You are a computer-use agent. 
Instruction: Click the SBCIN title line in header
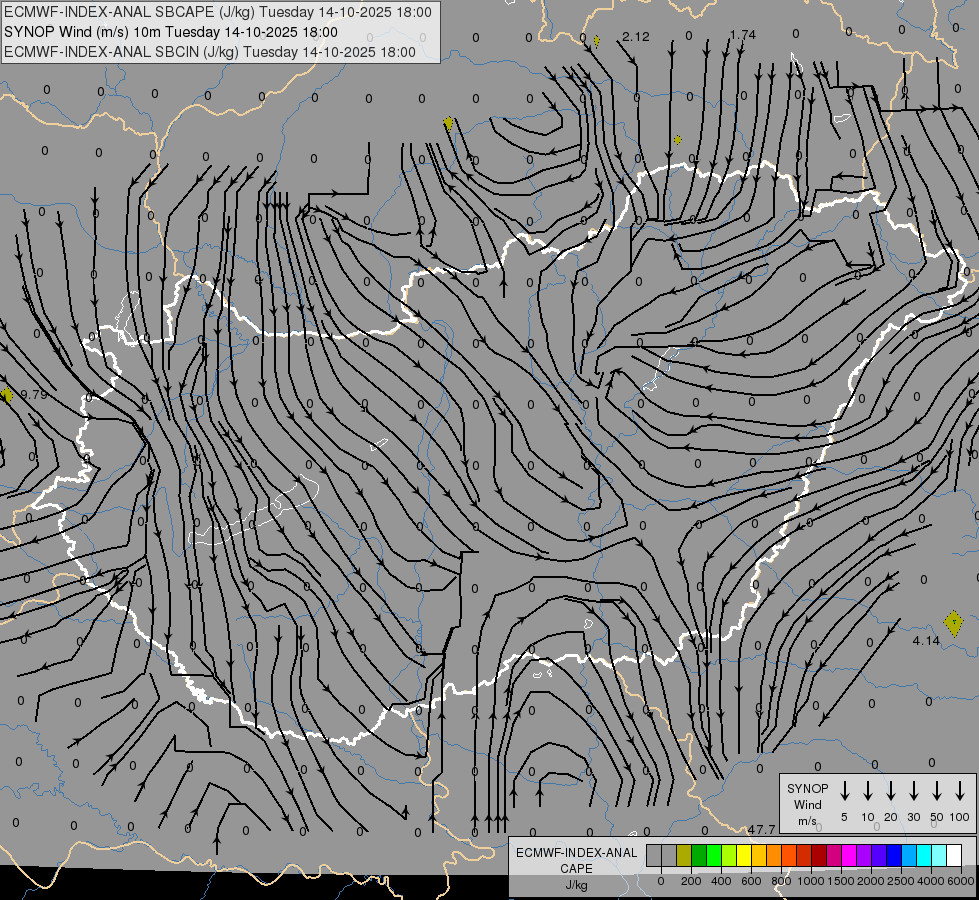(210, 52)
